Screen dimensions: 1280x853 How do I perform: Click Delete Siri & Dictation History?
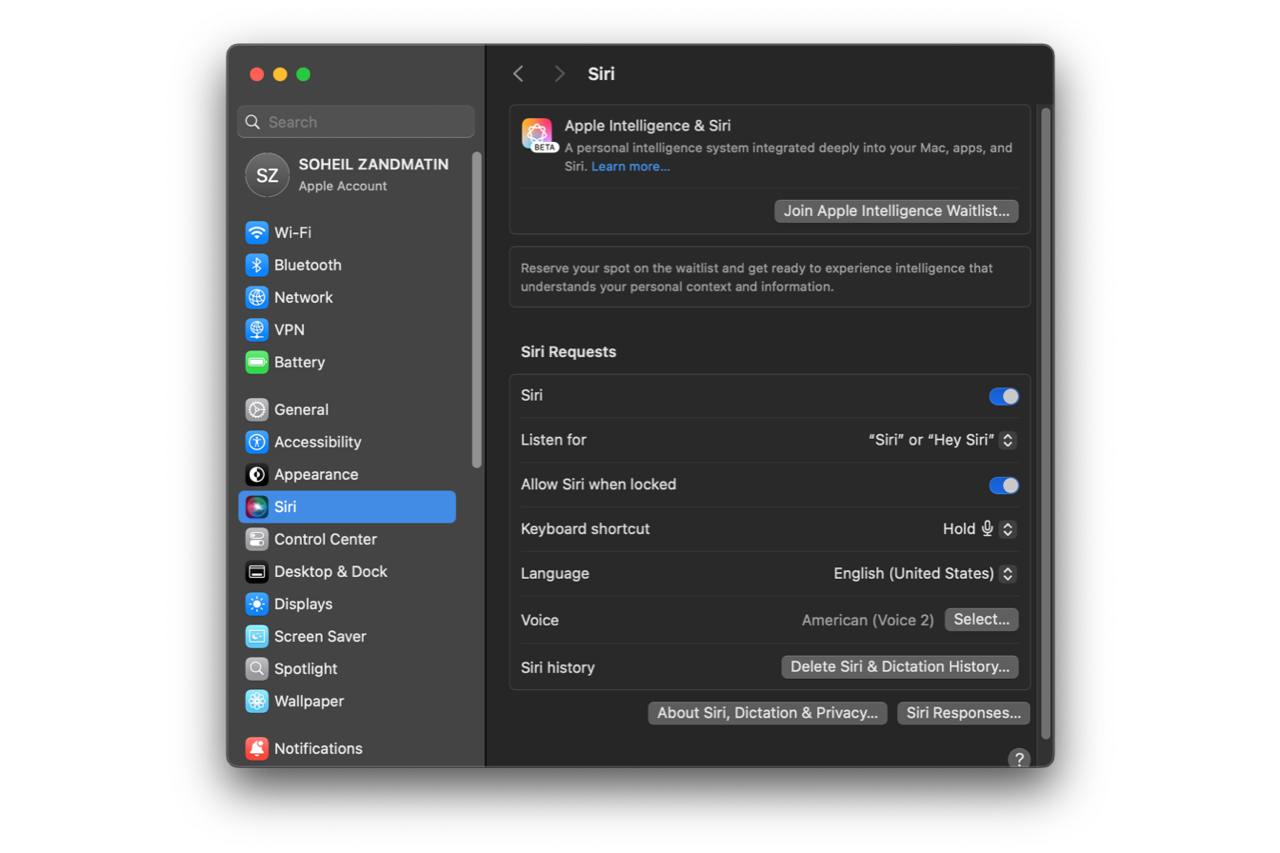click(899, 666)
